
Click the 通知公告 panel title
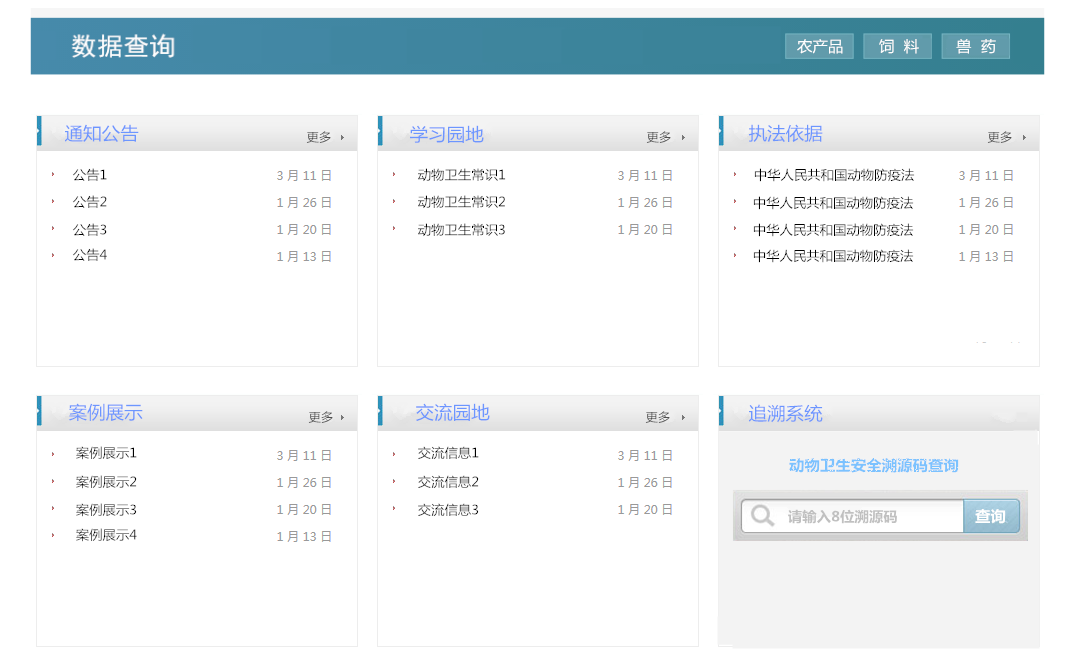pyautogui.click(x=101, y=134)
